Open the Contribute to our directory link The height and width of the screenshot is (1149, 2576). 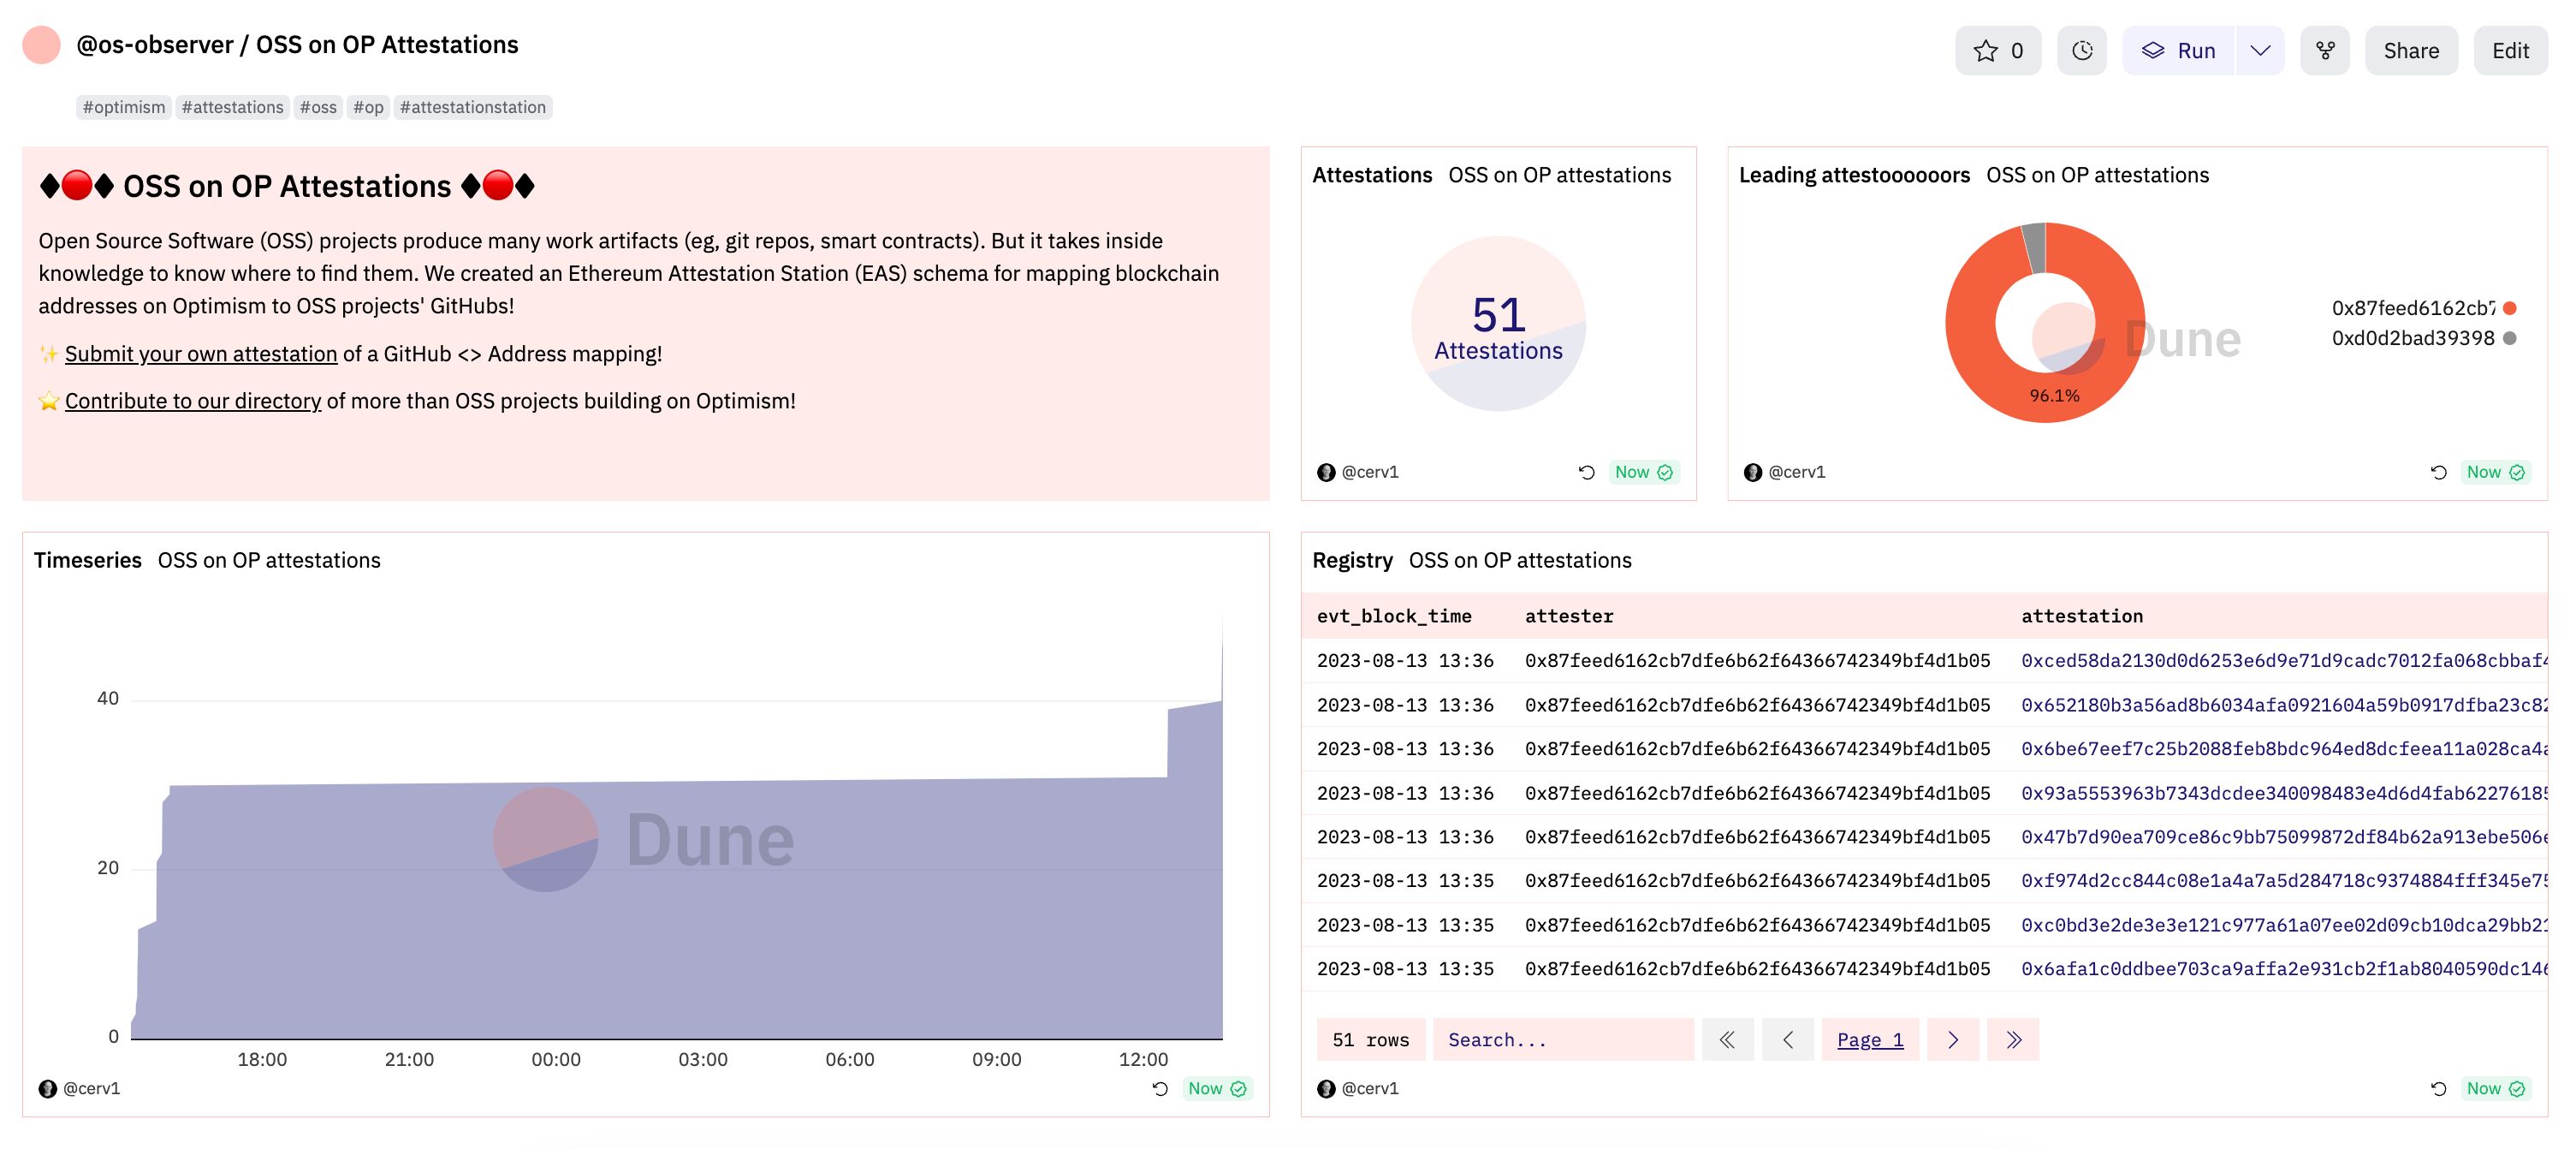[x=193, y=401]
